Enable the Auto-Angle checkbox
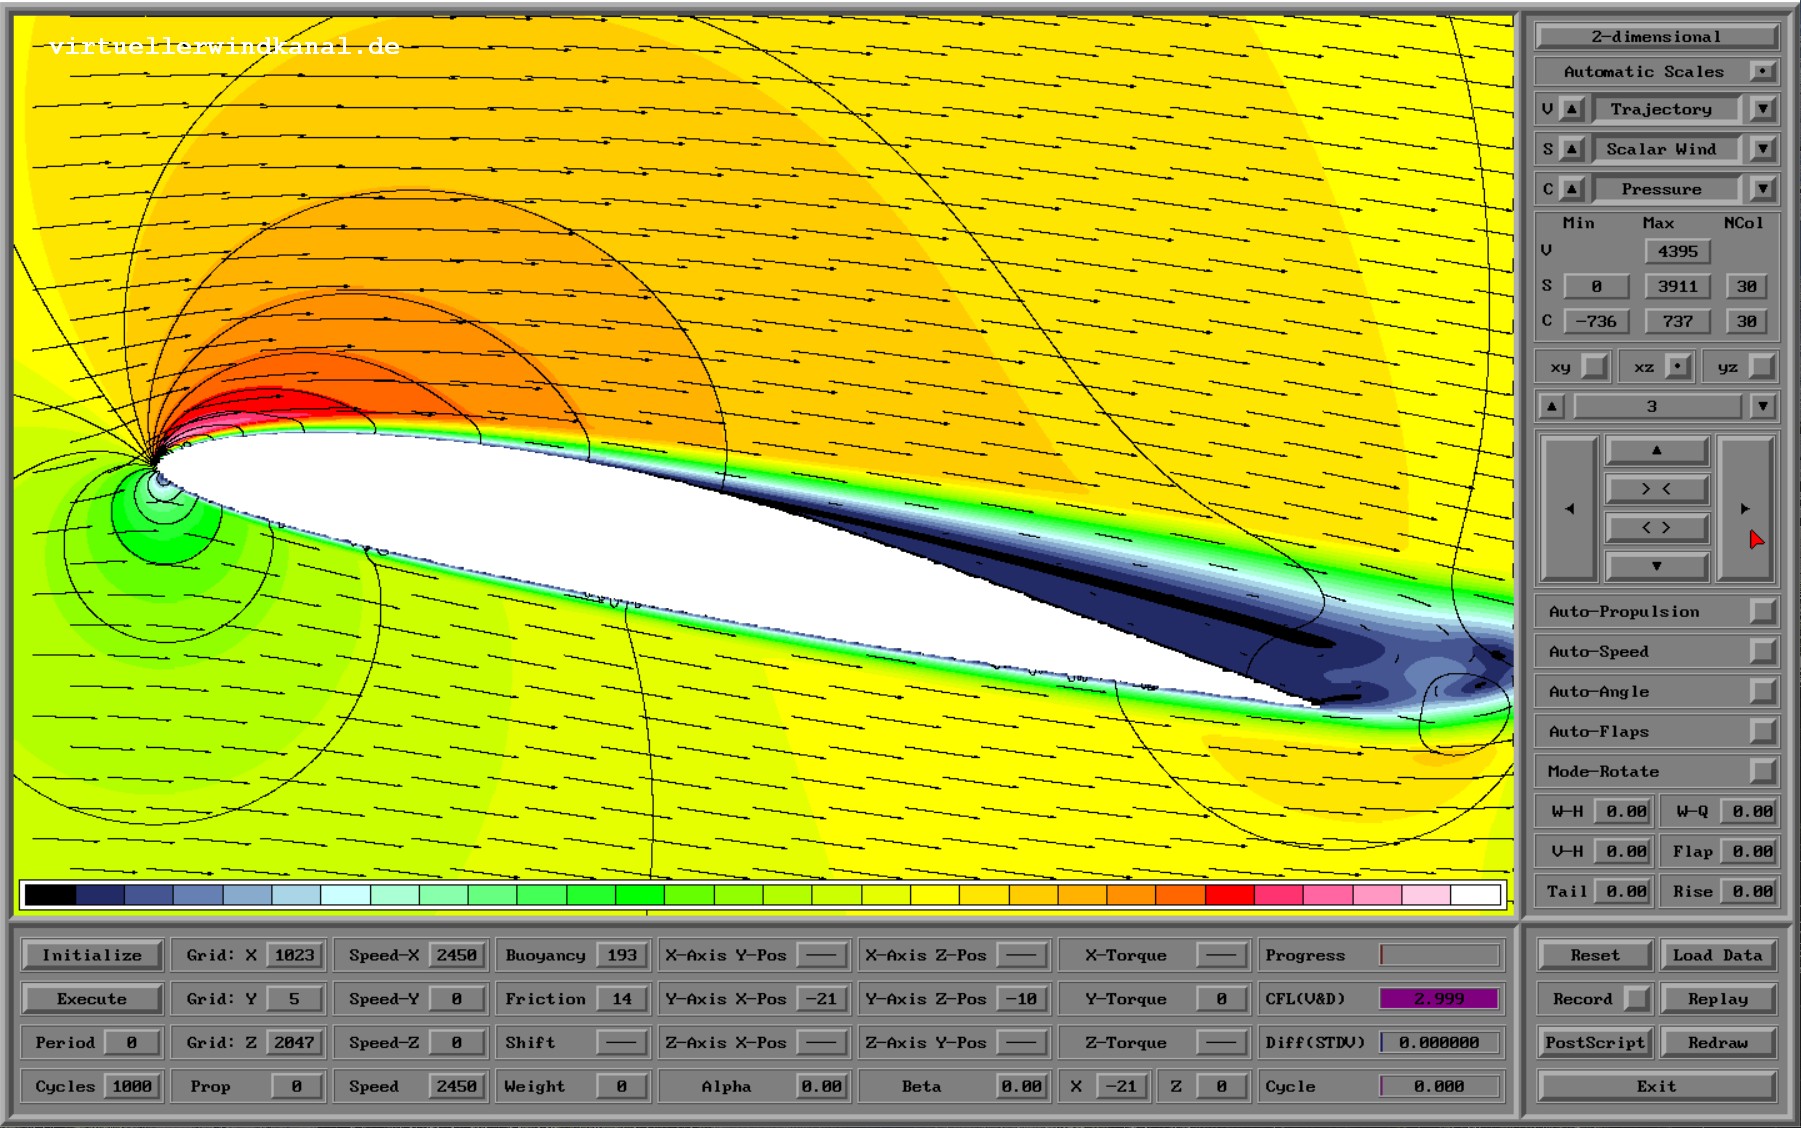The image size is (1801, 1128). coord(1763,691)
